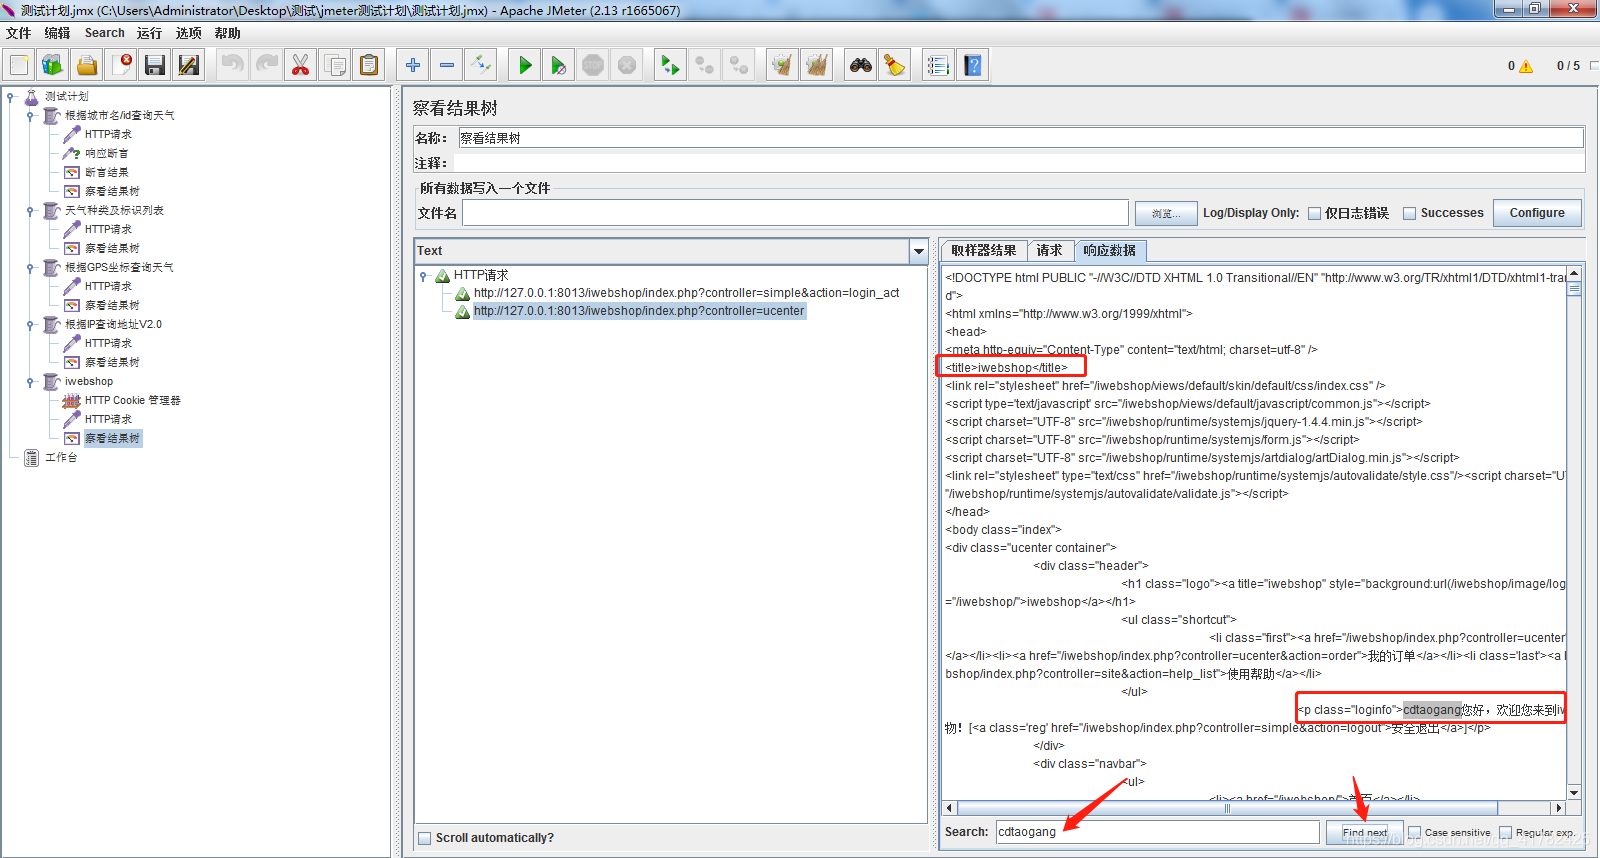Collapse the 根据GPS坐标查询天气 thread group
The height and width of the screenshot is (858, 1600).
click(31, 268)
